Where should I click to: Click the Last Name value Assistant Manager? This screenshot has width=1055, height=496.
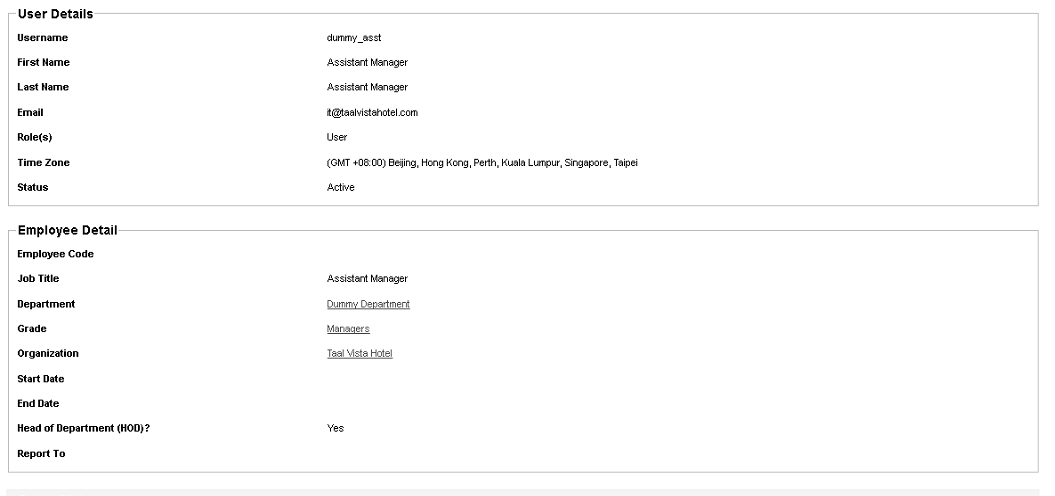point(367,87)
